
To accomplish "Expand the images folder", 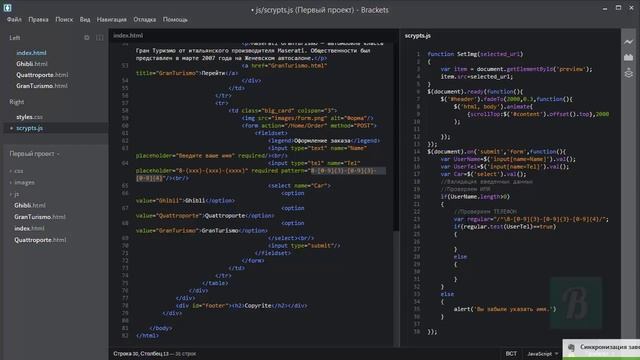I will 24,182.
